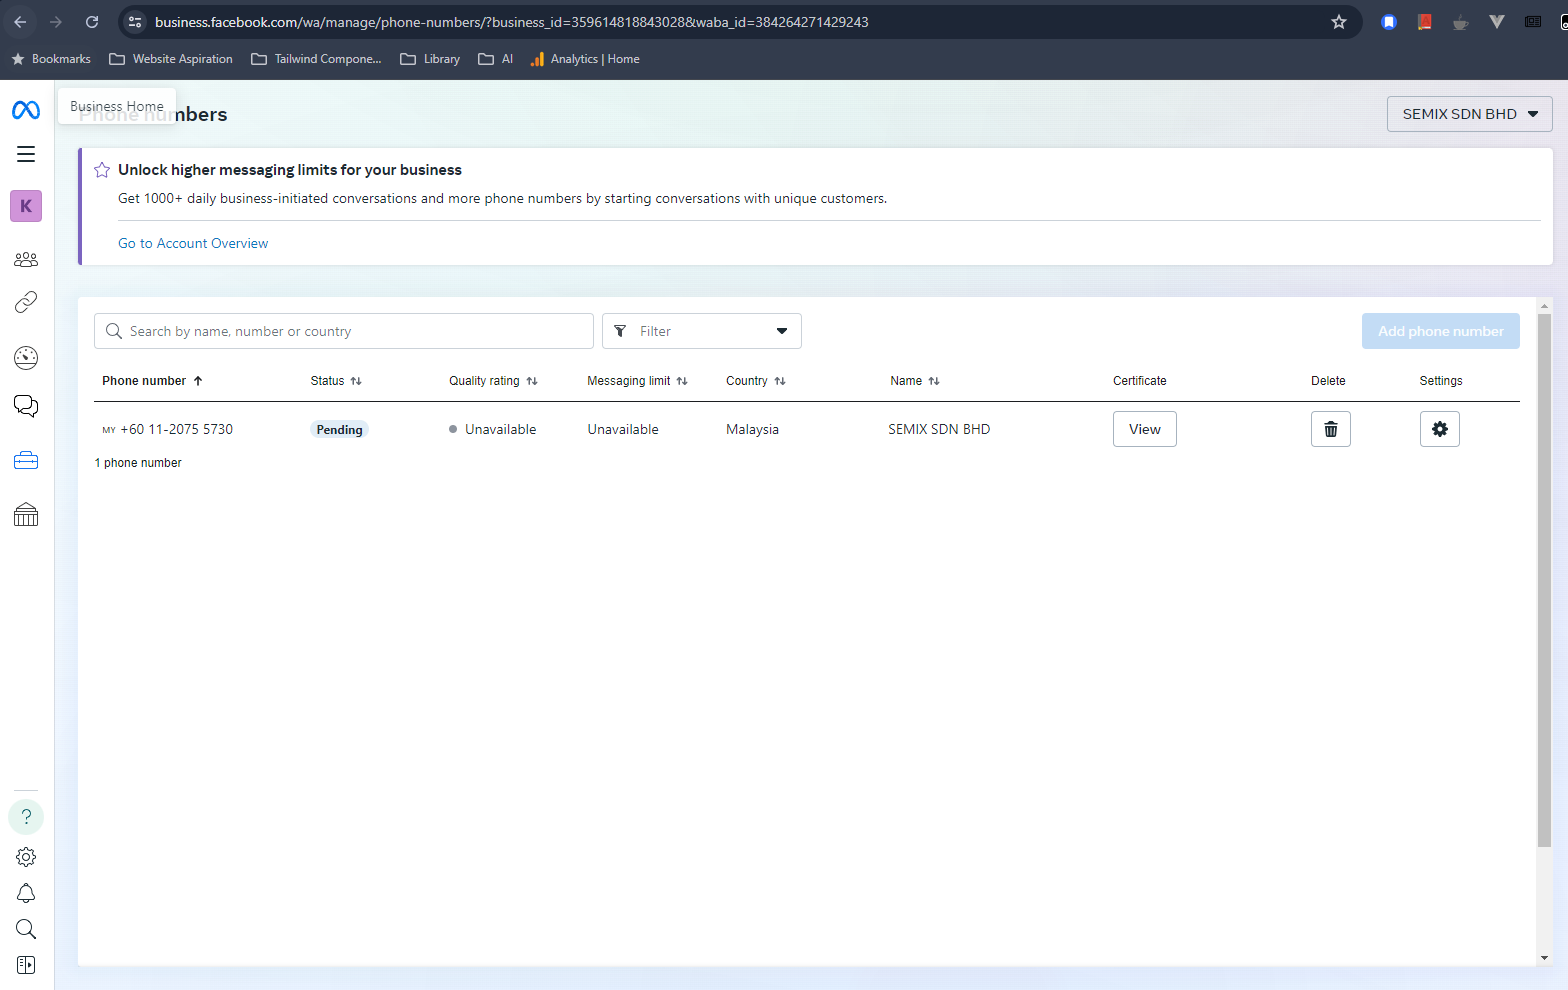Sort table by Status column
Image resolution: width=1568 pixels, height=990 pixels.
(x=336, y=381)
